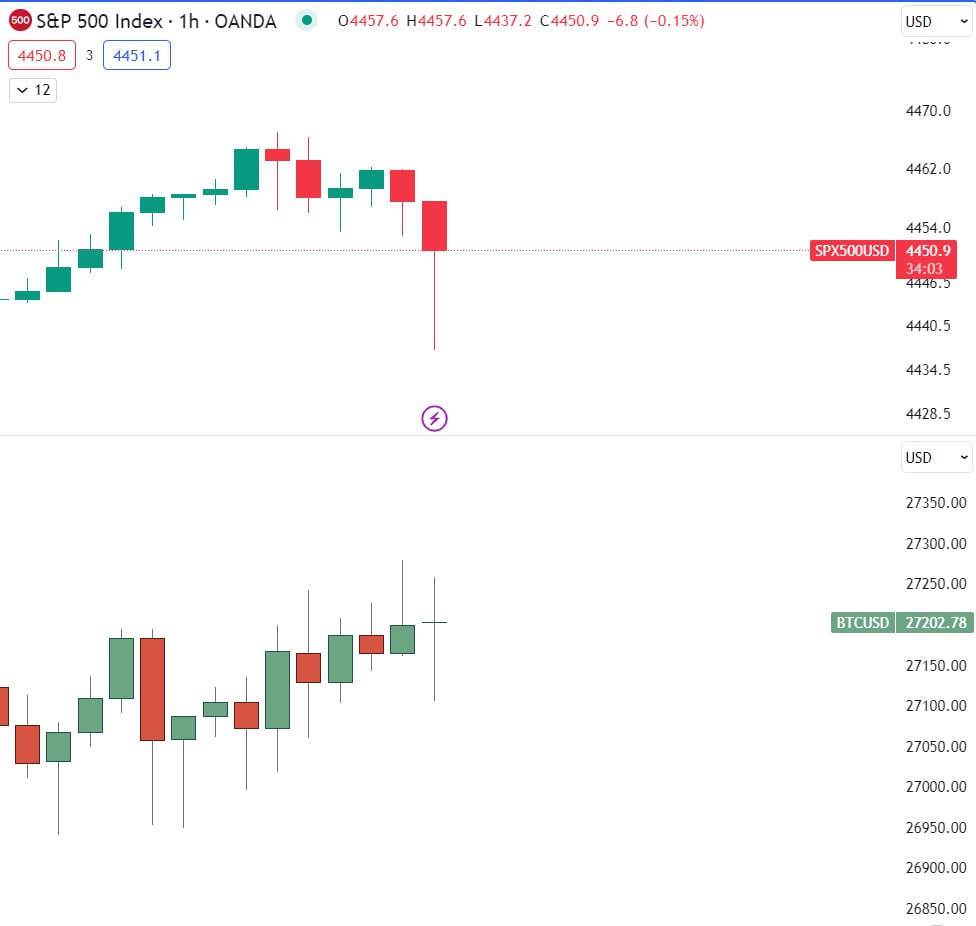Click the green market status dot
Screen dimensions: 976x926
306,21
